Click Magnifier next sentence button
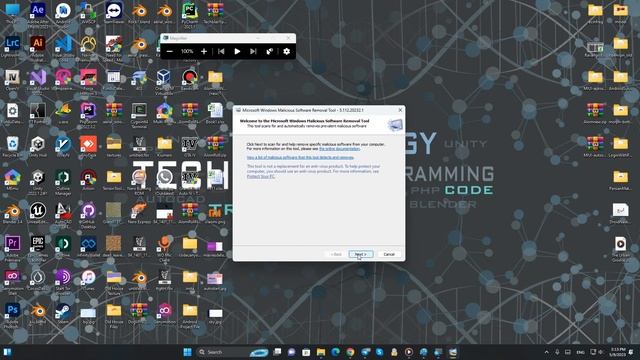This screenshot has width=640, height=360. (x=253, y=51)
